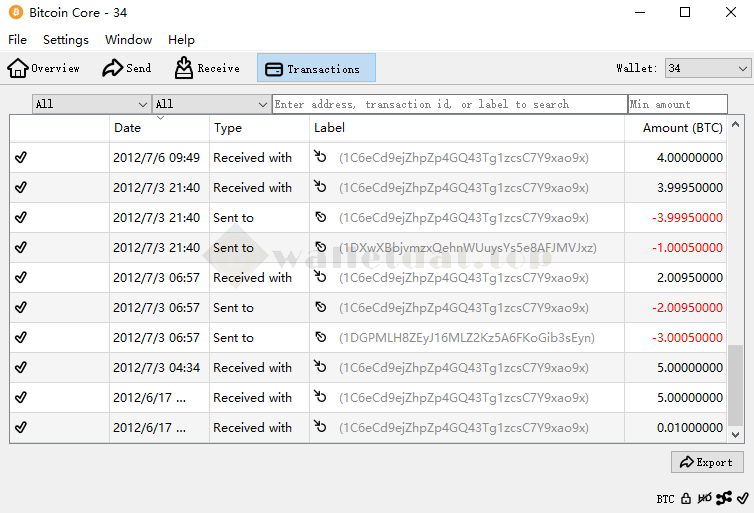Image resolution: width=754 pixels, height=513 pixels.
Task: Click the sync status checkmark icon
Action: (x=741, y=498)
